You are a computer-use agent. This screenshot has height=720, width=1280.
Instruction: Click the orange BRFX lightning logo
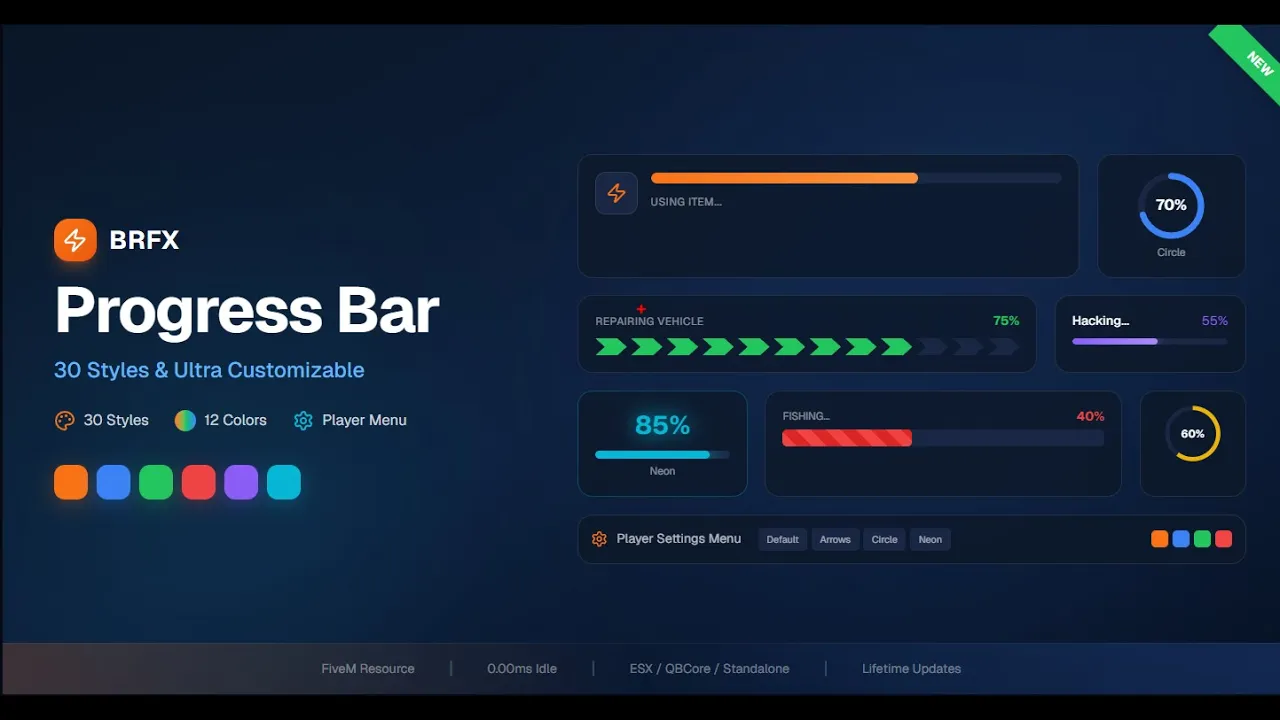click(75, 240)
